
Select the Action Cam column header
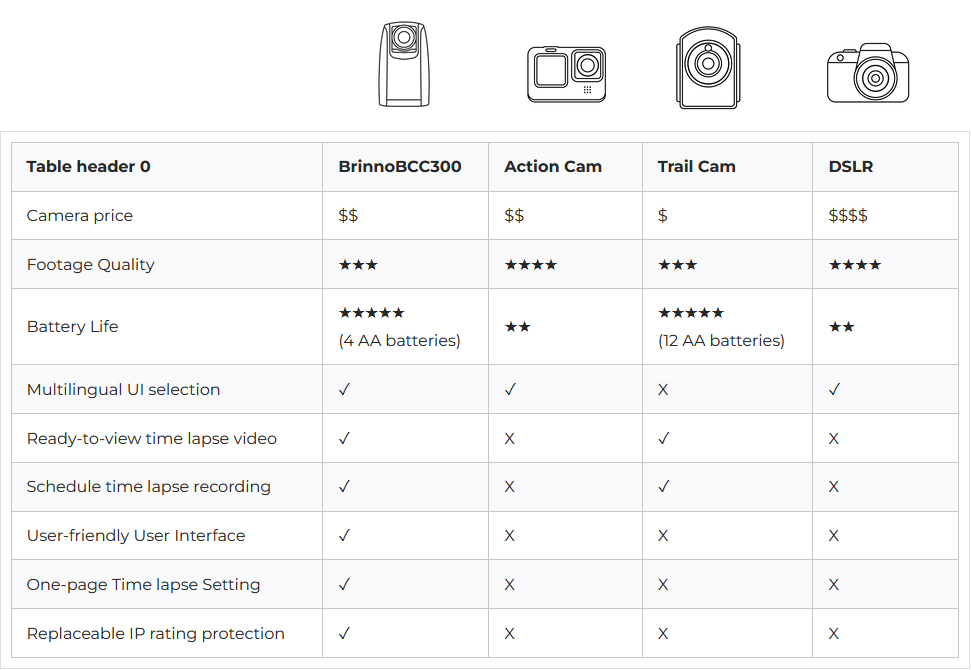pos(553,167)
